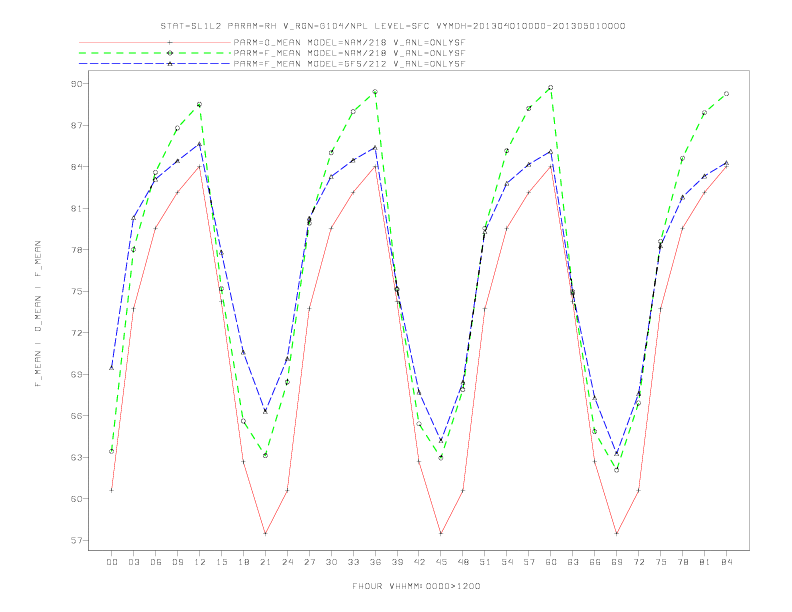Click x-axis forecast hour 30
The width and height of the screenshot is (792, 612).
pos(331,562)
